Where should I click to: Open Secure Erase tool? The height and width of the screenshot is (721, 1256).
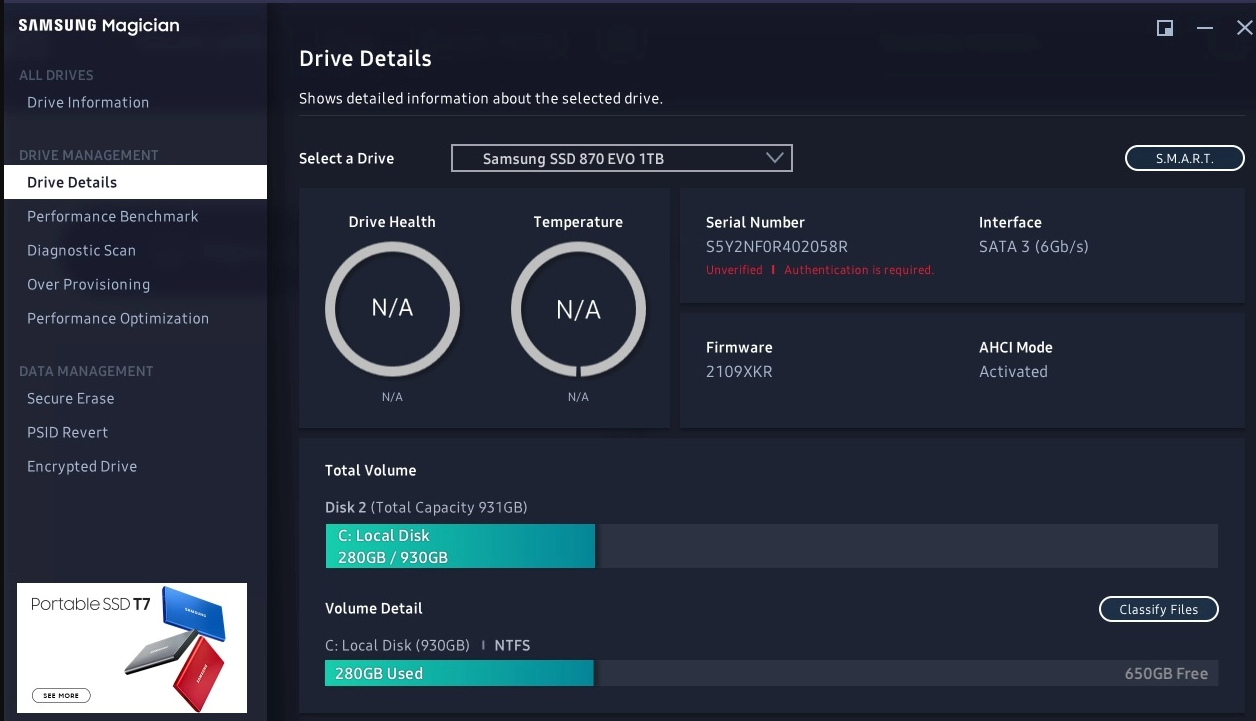70,398
